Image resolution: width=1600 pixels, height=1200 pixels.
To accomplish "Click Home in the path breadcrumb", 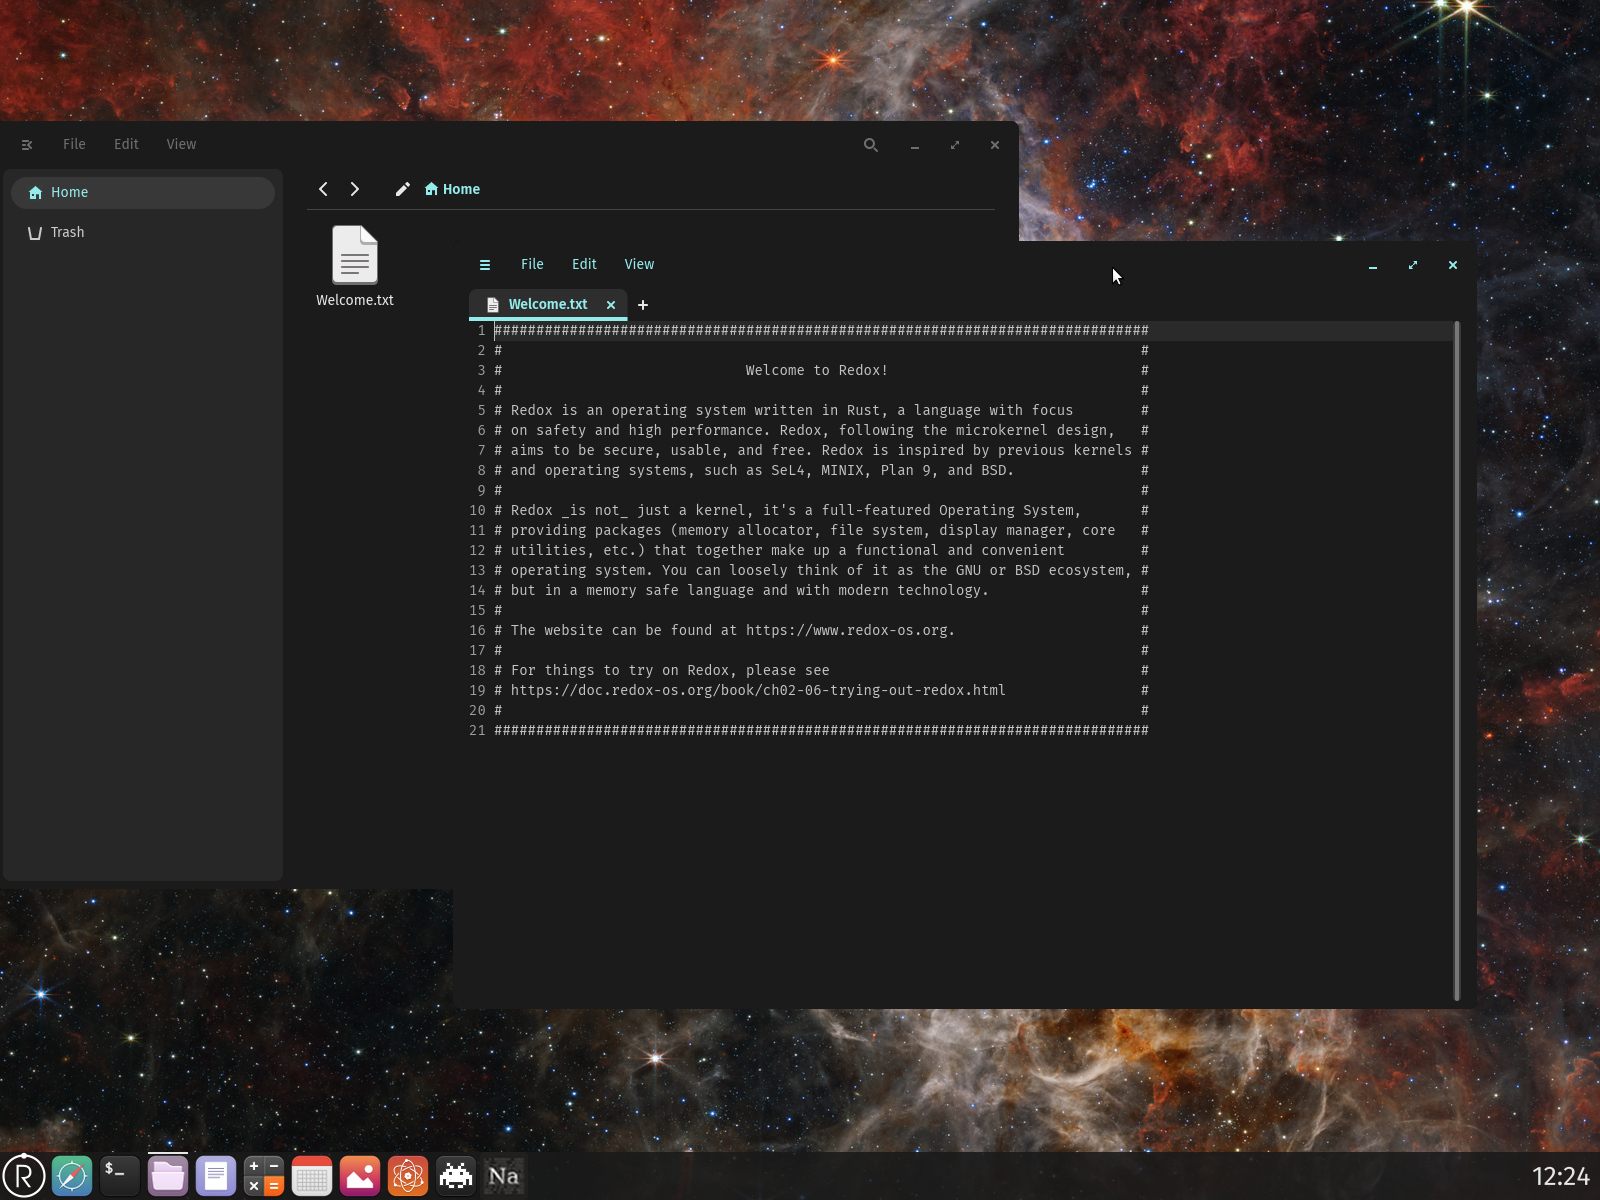I will [x=452, y=189].
